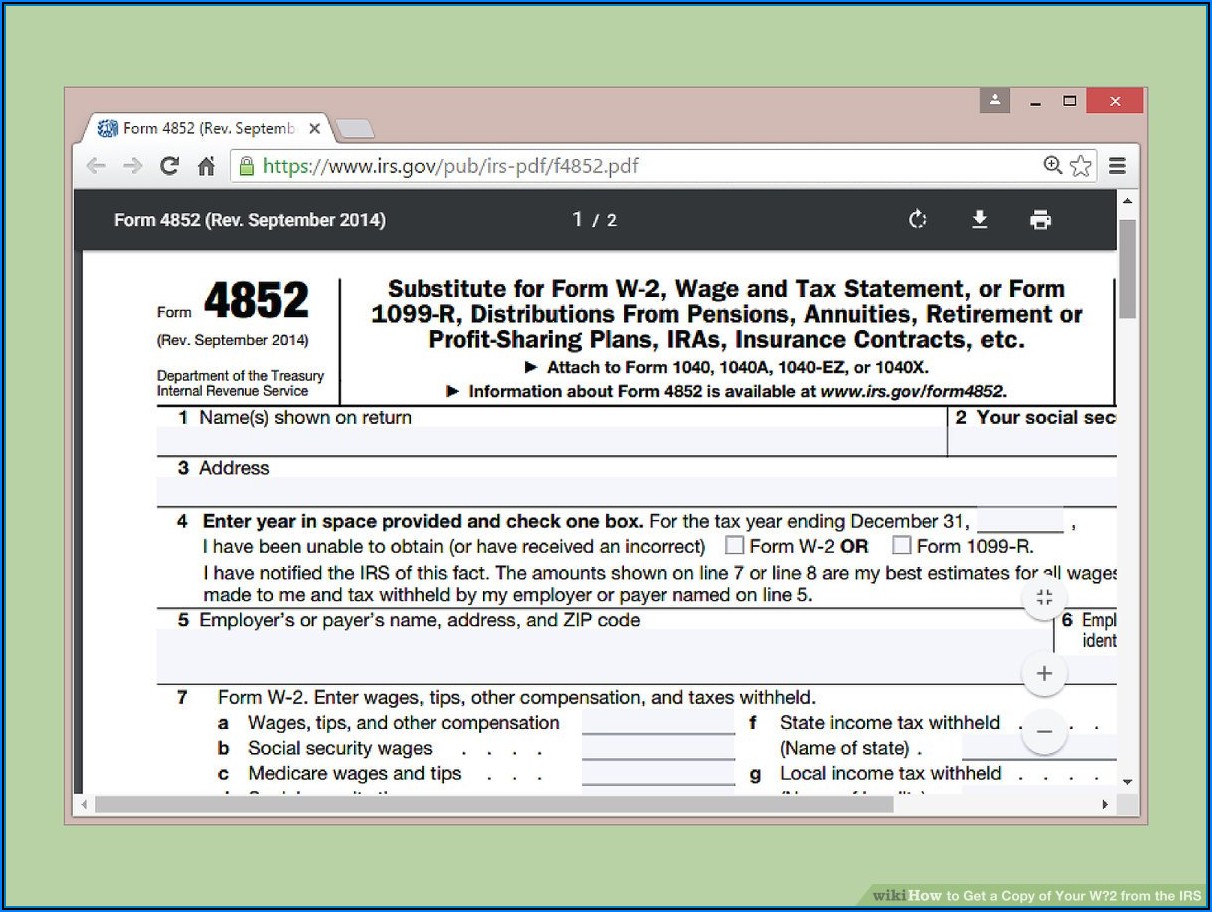Zoom in with the plus button
This screenshot has width=1212, height=912.
click(1044, 673)
